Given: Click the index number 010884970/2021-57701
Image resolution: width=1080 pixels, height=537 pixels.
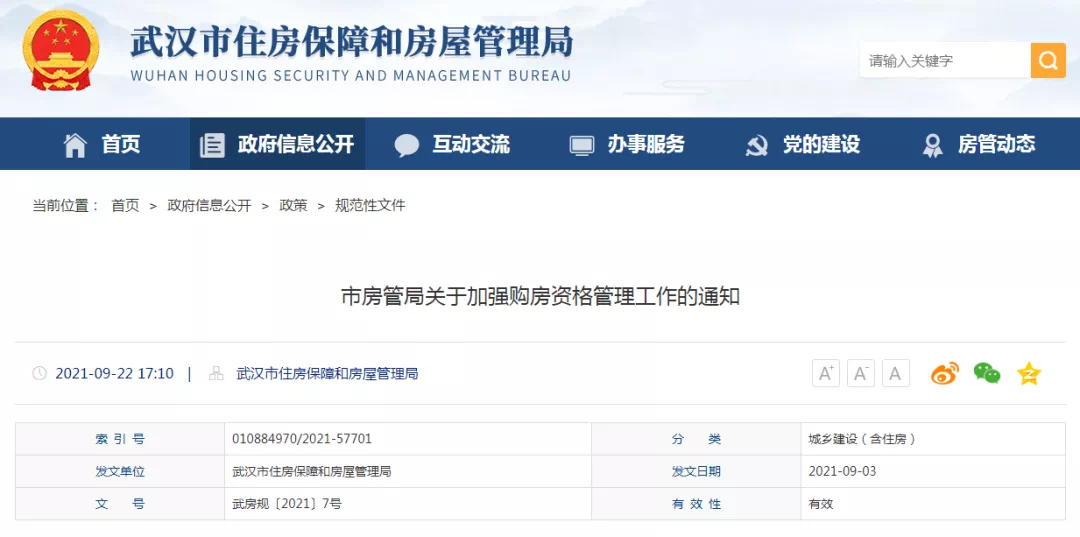Looking at the screenshot, I should click(x=302, y=439).
